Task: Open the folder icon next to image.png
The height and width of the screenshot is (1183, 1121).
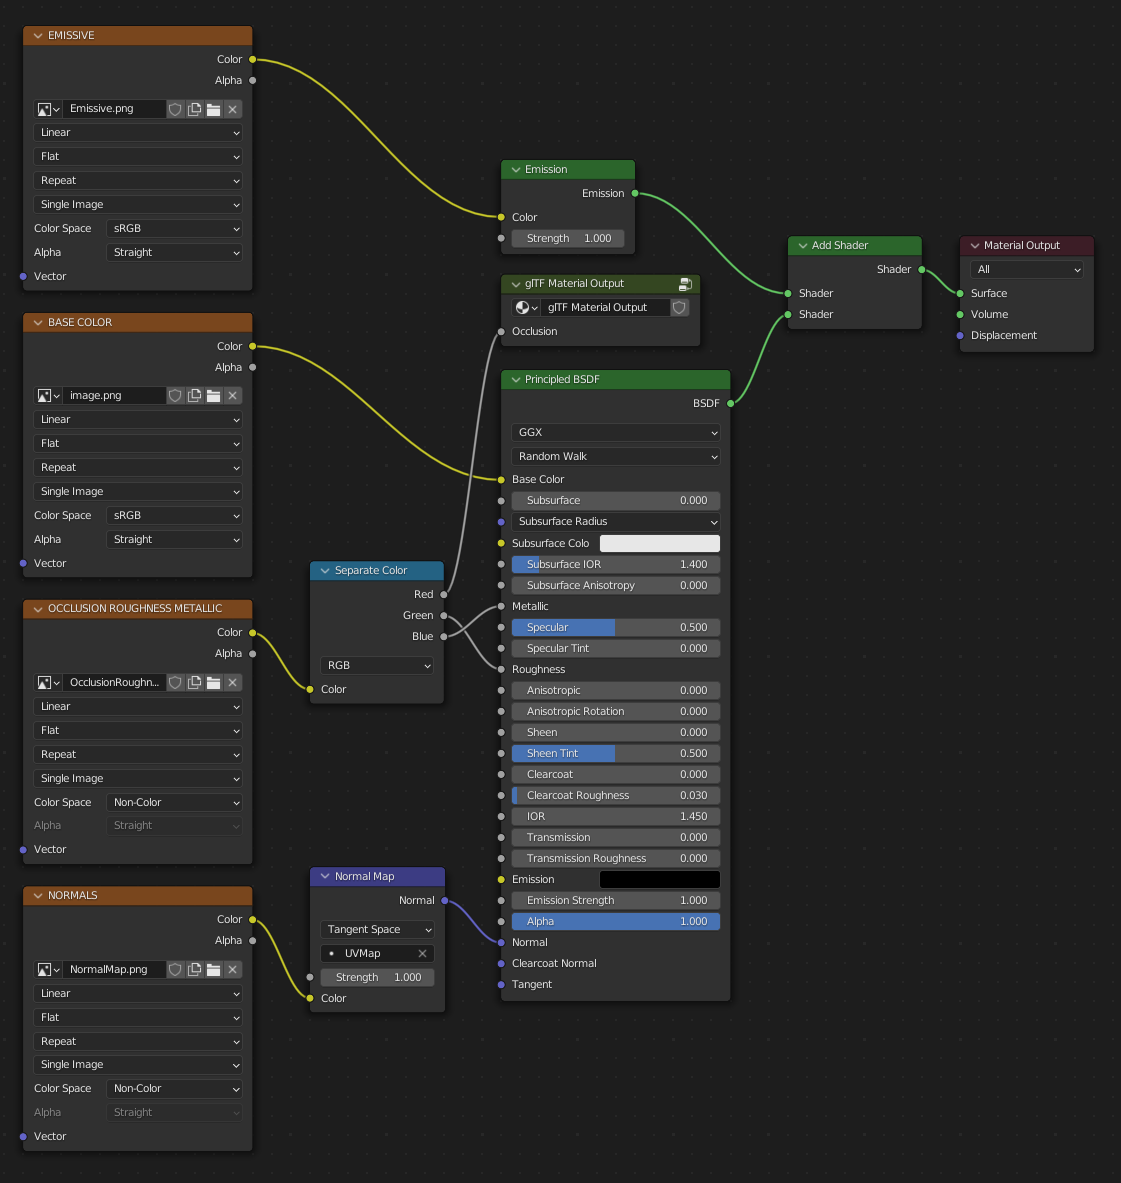Action: (213, 395)
